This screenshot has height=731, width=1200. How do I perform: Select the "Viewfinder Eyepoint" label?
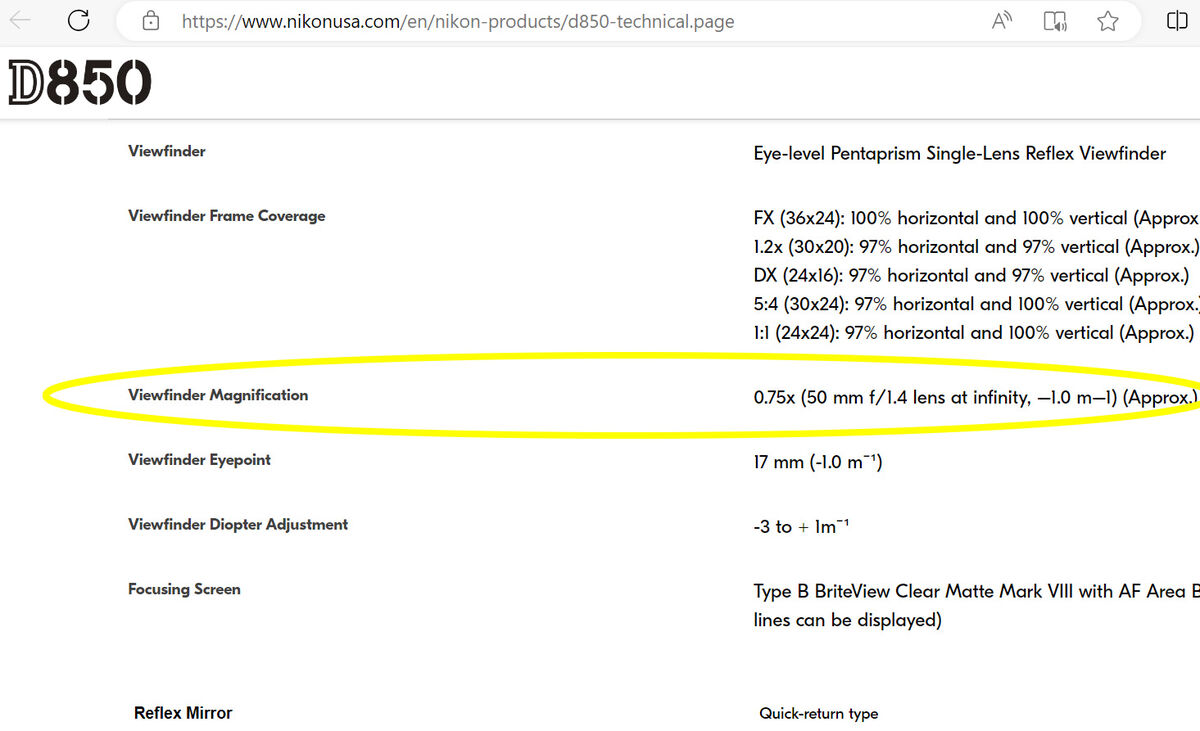pos(200,460)
